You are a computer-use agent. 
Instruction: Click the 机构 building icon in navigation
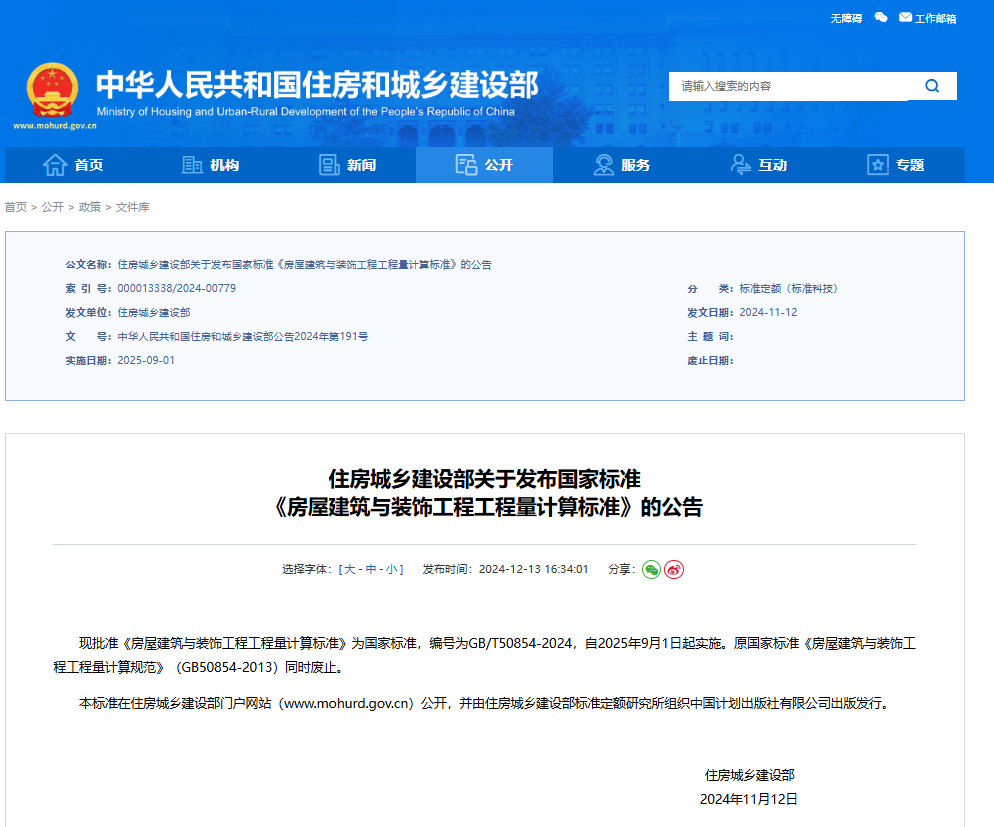click(192, 164)
